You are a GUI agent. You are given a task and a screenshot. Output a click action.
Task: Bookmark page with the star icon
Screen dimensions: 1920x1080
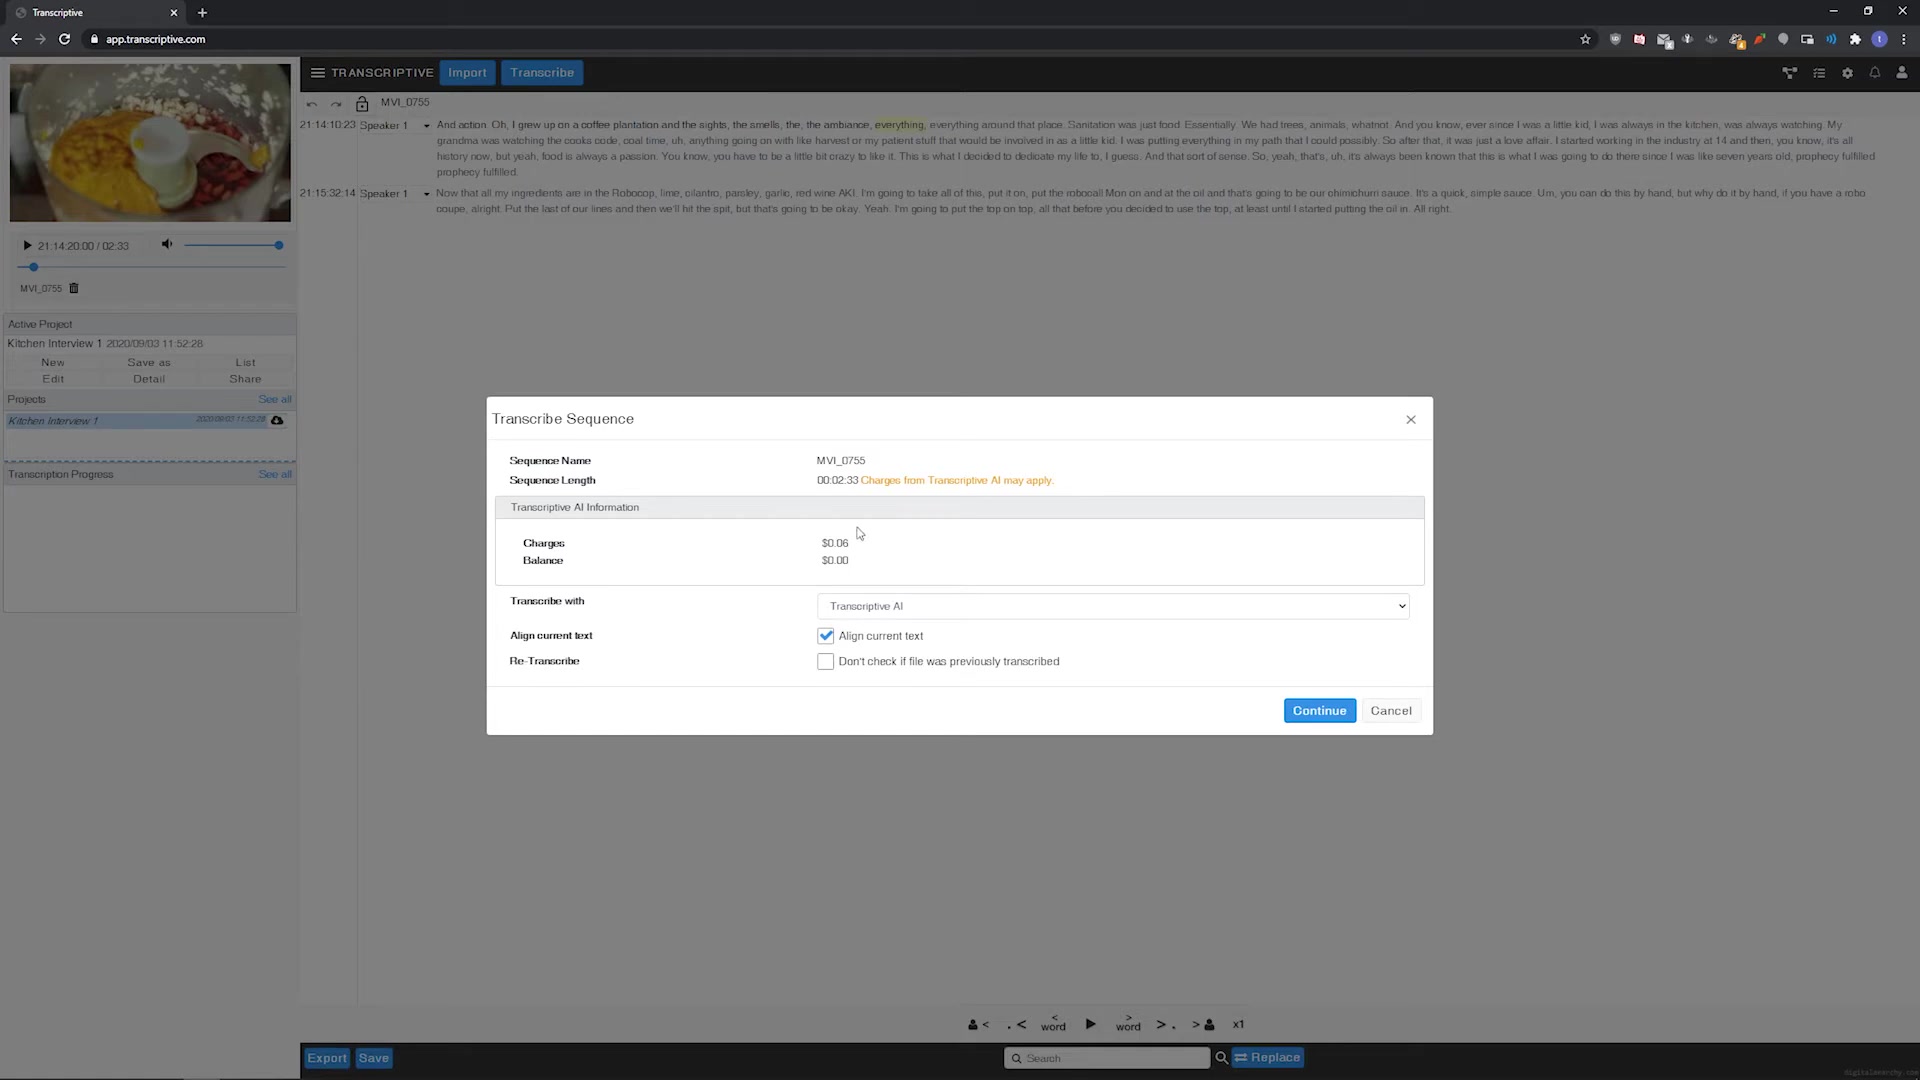pyautogui.click(x=1585, y=39)
